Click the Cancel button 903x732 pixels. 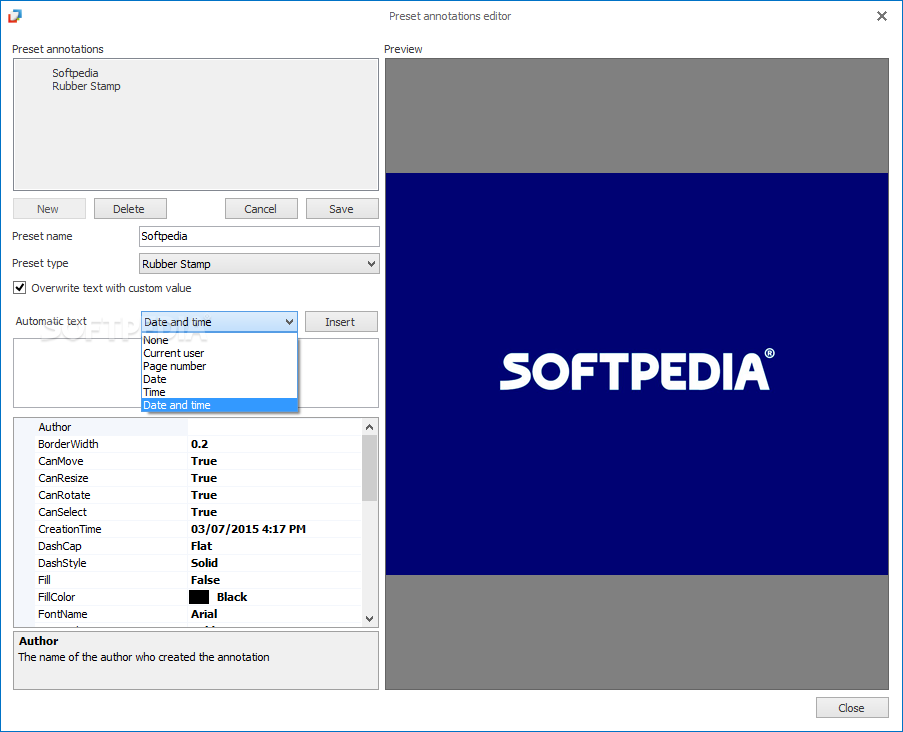point(261,208)
